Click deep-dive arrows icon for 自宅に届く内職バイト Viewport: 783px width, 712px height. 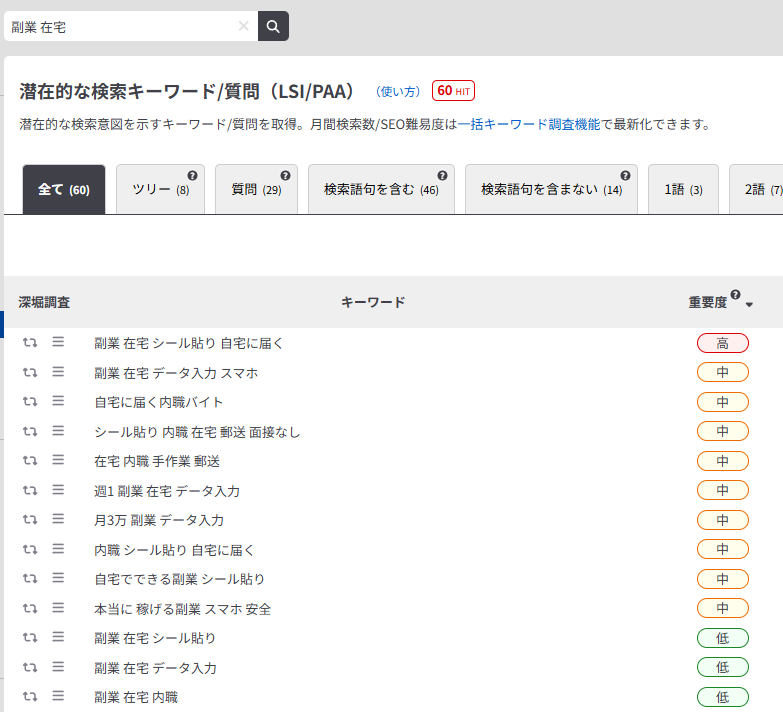tap(29, 402)
